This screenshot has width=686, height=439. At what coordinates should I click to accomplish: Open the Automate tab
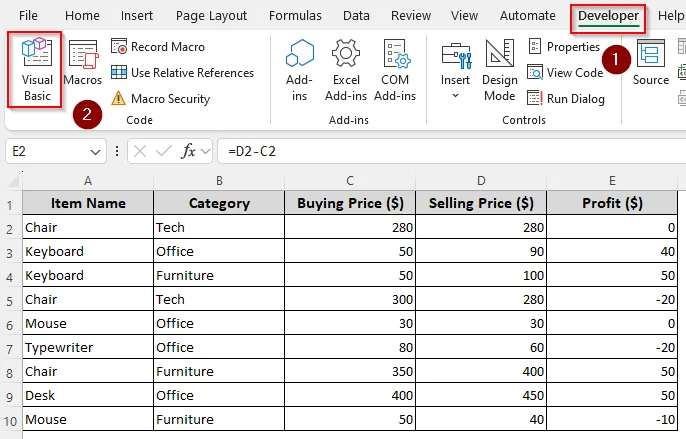(528, 16)
